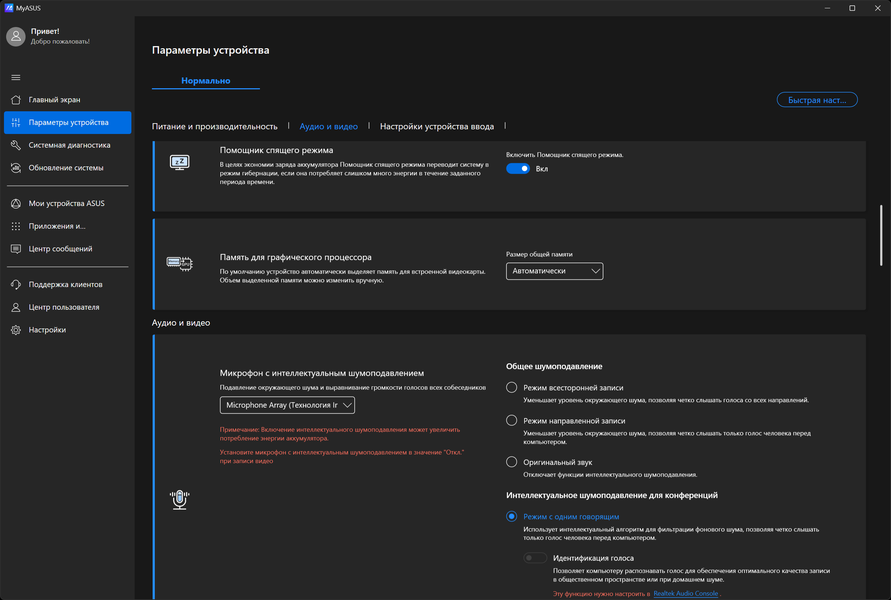Viewport: 891px width, 600px height.
Task: Open Центр сообщений message icon
Action: (16, 249)
